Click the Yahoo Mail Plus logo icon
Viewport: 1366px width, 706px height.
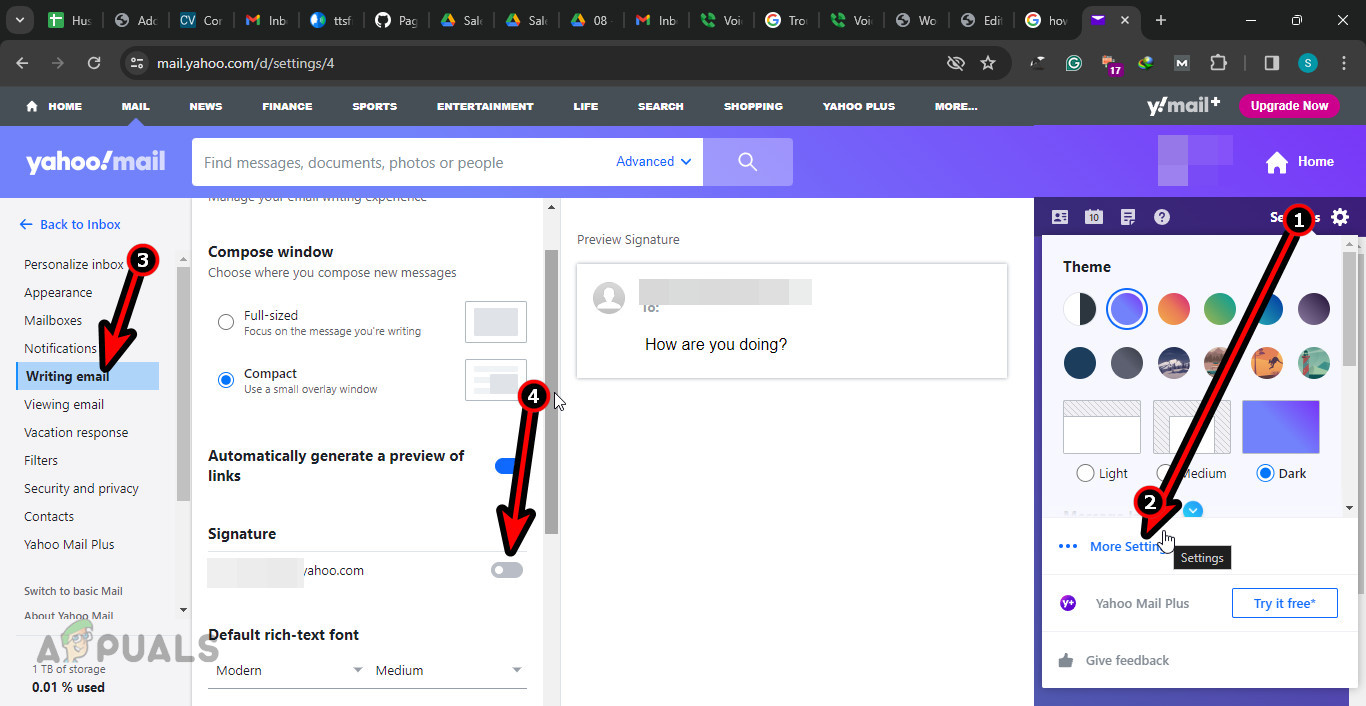coord(1067,602)
